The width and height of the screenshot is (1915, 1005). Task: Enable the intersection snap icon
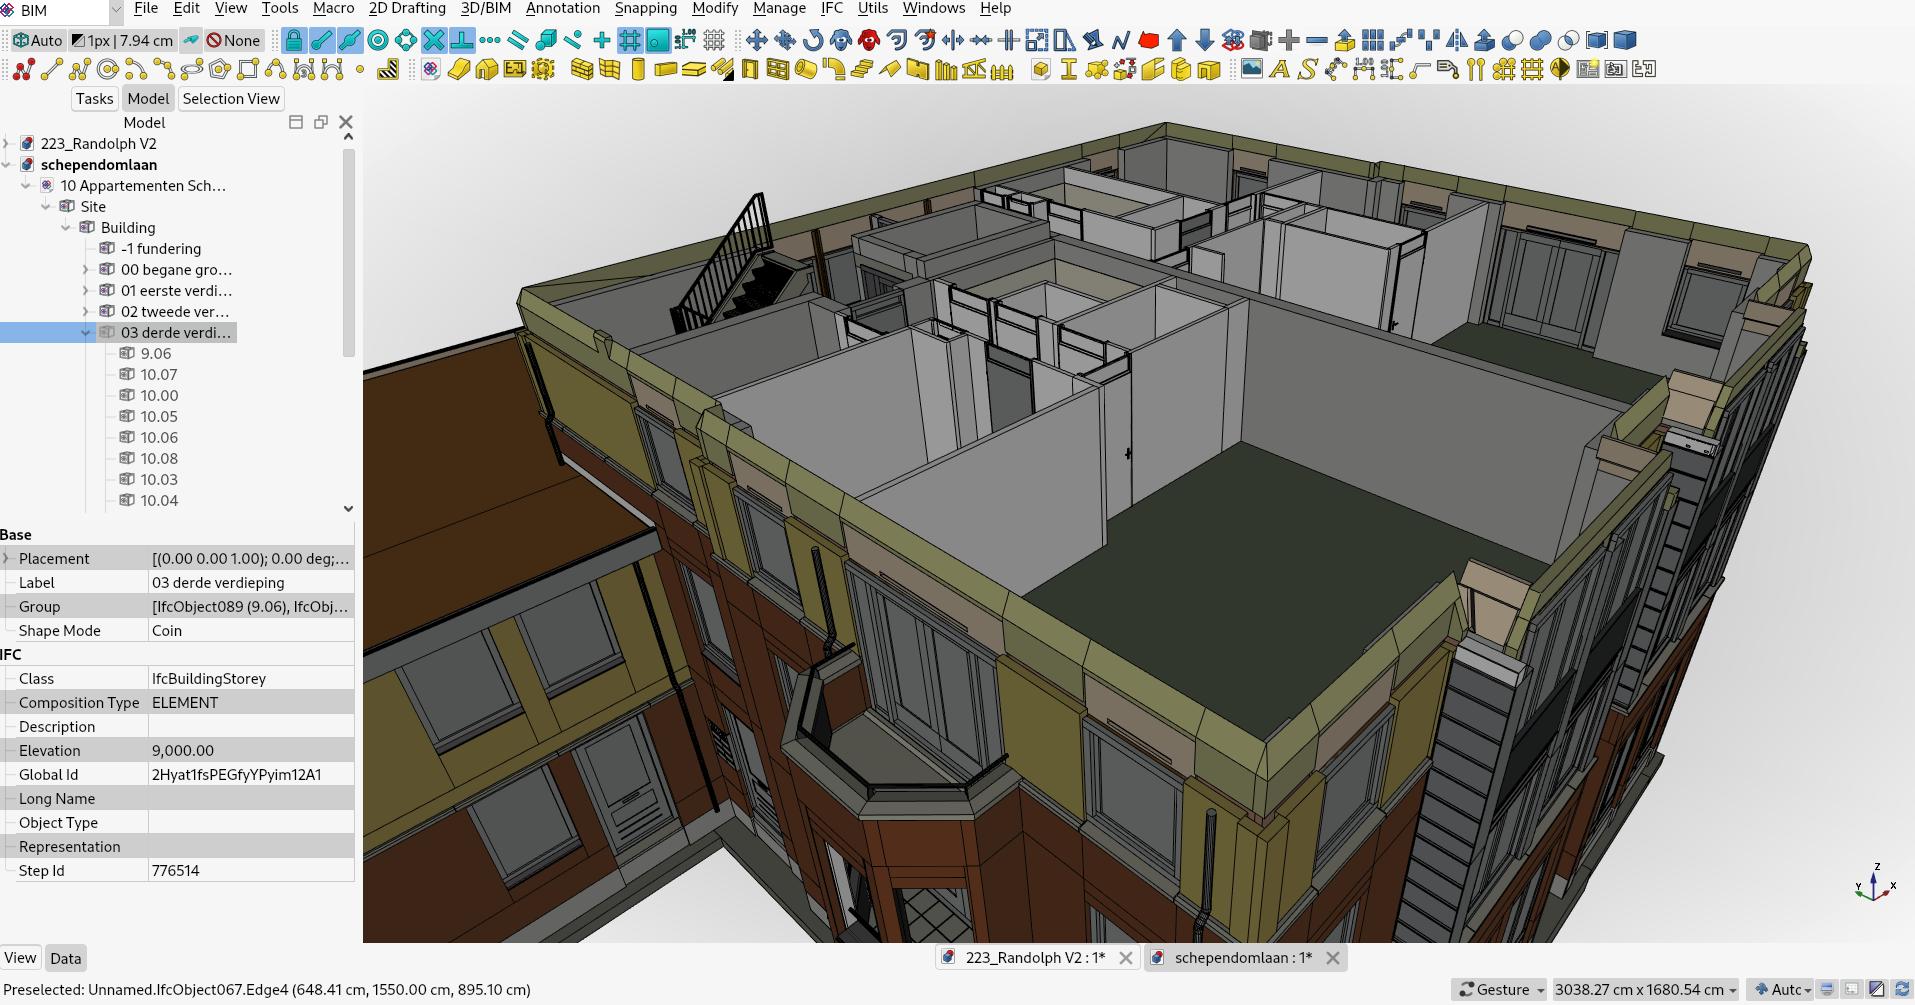(434, 40)
